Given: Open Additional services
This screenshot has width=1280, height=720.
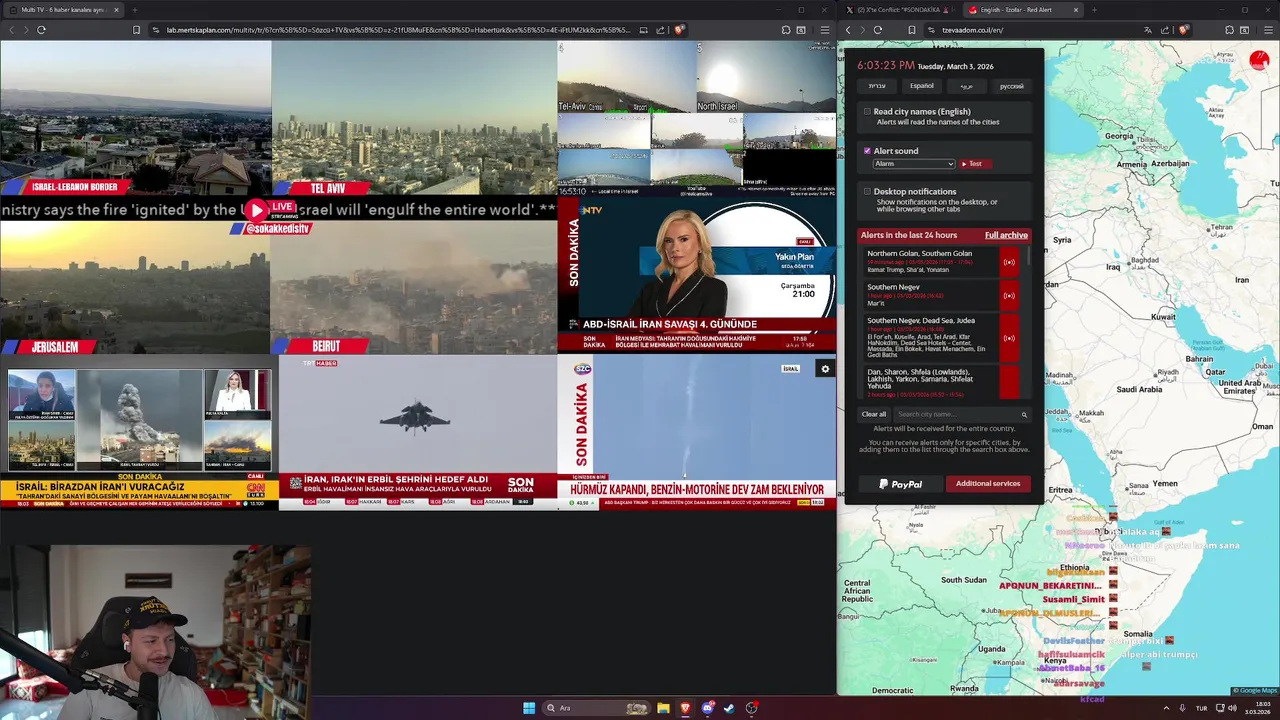Looking at the screenshot, I should coord(988,484).
